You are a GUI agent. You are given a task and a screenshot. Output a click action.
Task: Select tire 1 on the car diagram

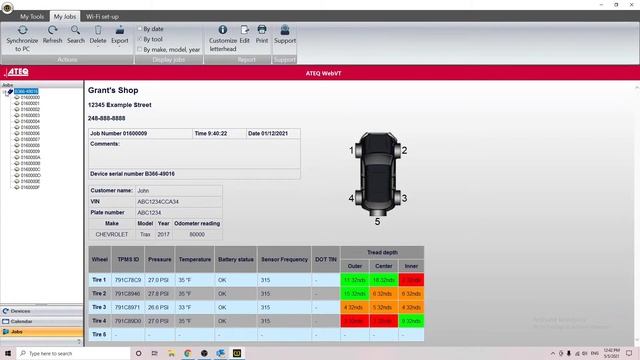click(x=358, y=150)
